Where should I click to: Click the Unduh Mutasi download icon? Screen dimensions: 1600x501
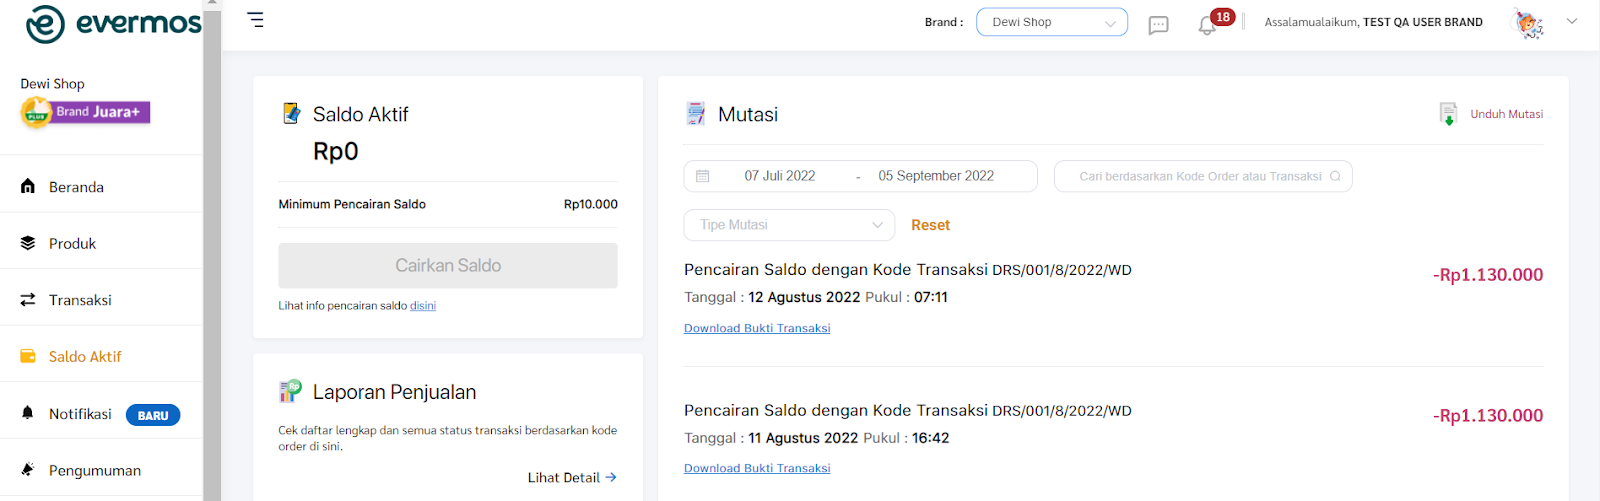(1448, 114)
